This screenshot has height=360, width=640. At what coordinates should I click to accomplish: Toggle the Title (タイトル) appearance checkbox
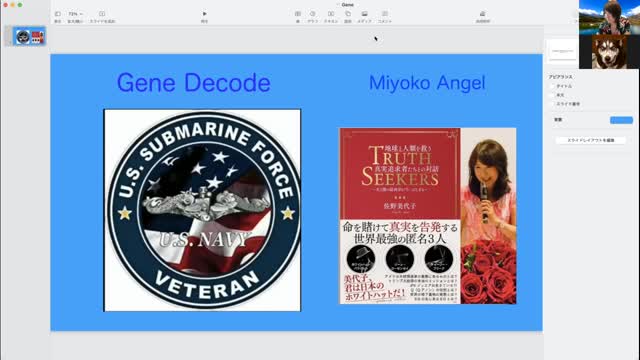[553, 86]
